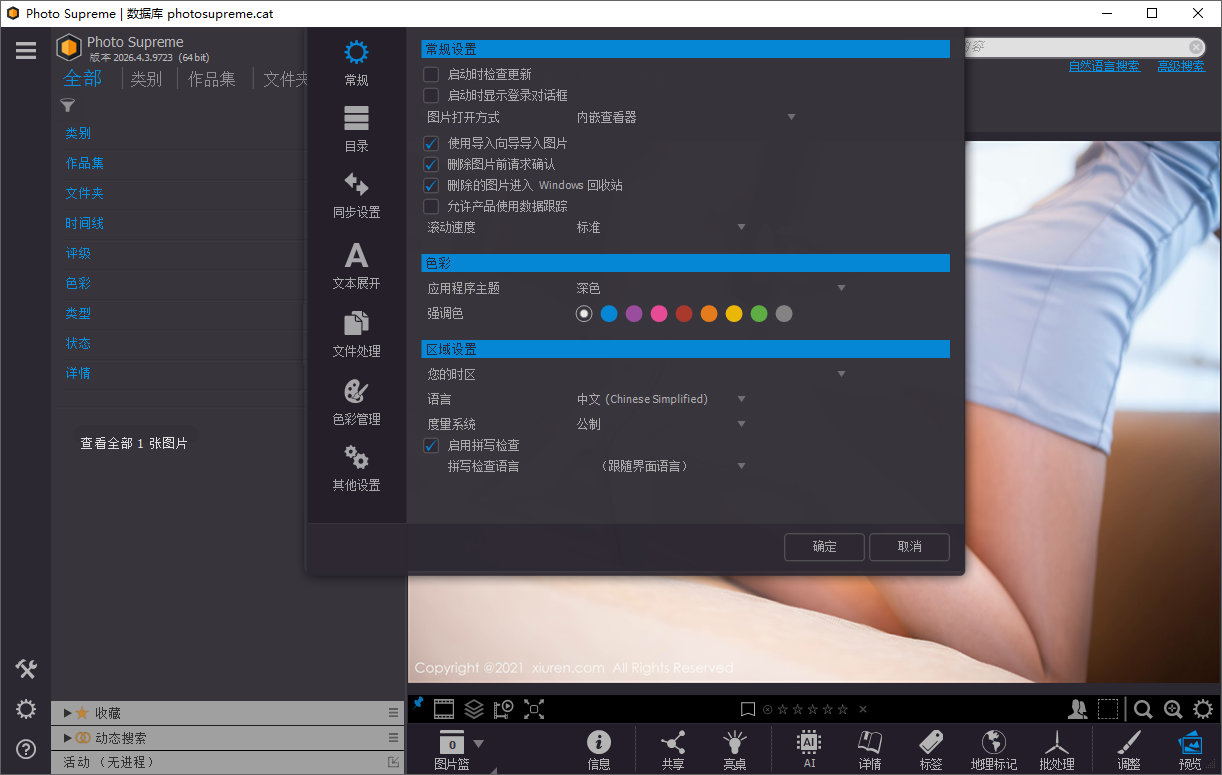The height and width of the screenshot is (775, 1222).
Task: Click the full screen focus icon
Action: coord(534,709)
